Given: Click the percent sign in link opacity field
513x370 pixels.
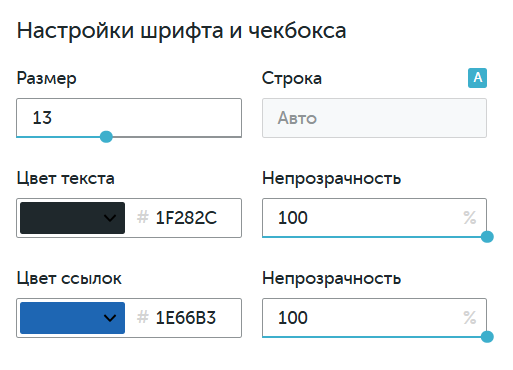Looking at the screenshot, I should (x=470, y=318).
